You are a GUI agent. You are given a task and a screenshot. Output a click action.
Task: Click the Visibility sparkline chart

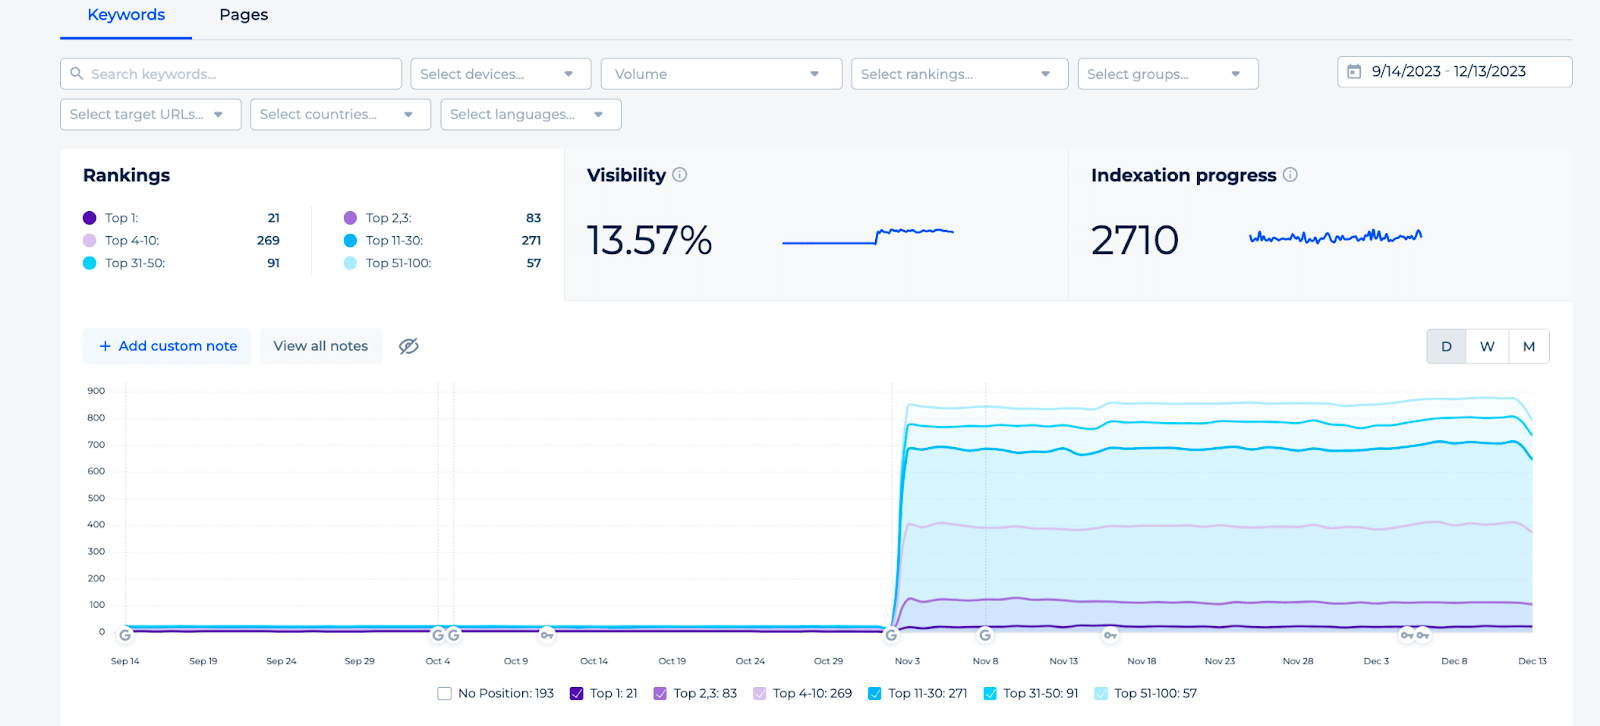868,236
